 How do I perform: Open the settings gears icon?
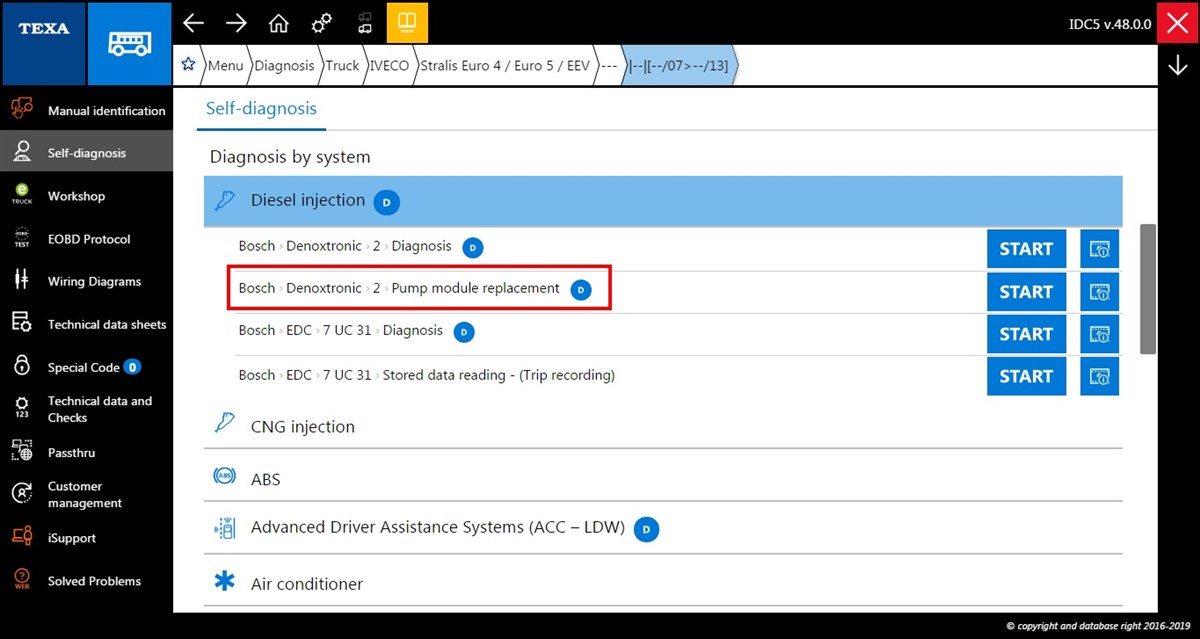tap(322, 23)
